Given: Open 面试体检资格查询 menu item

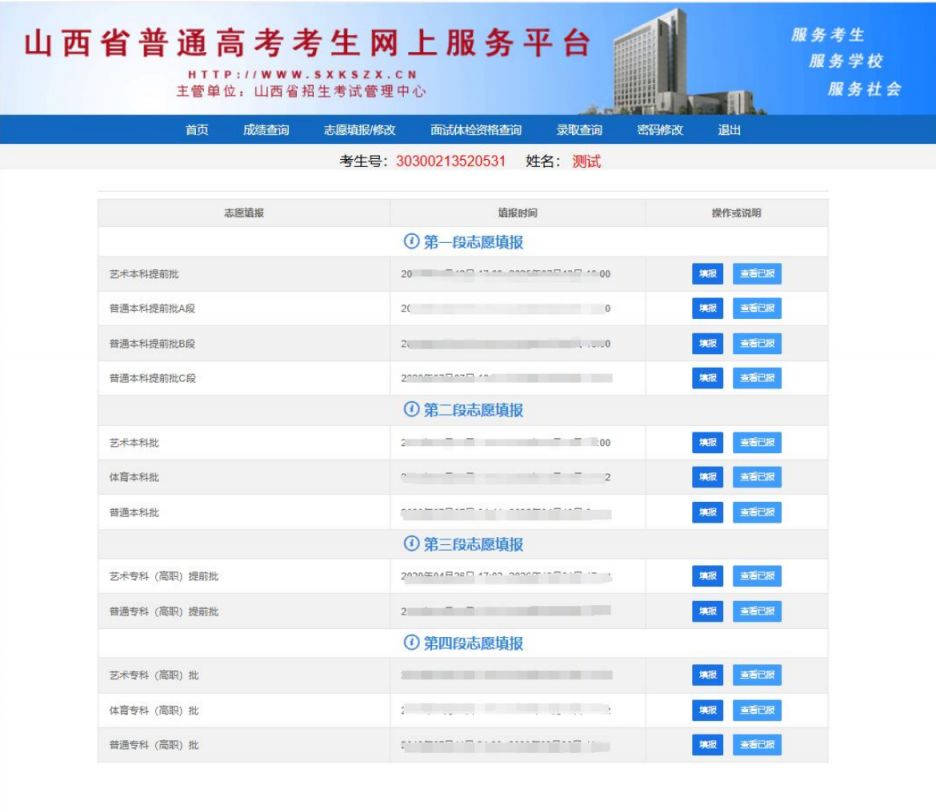Looking at the screenshot, I should point(476,130).
